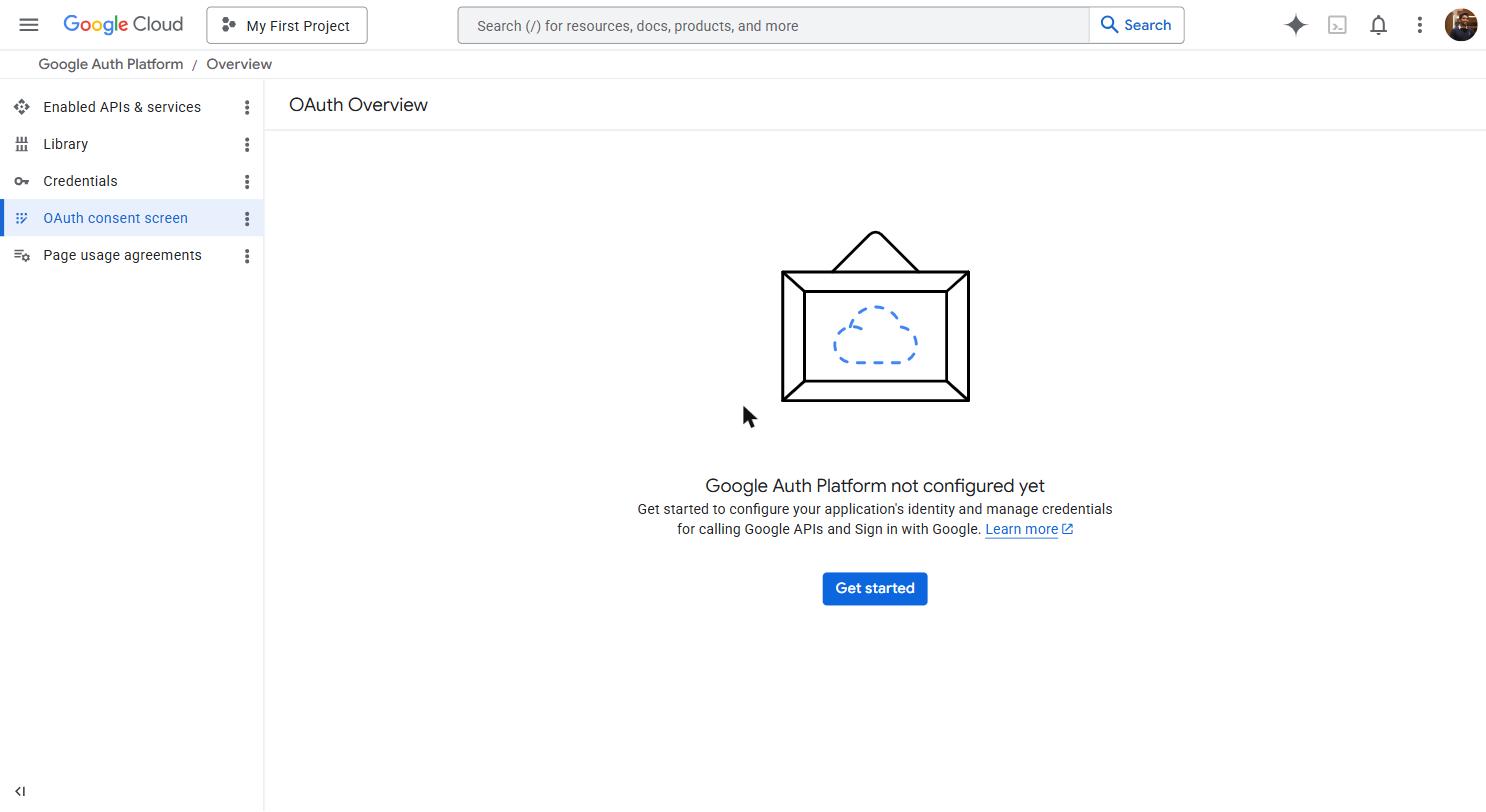Open Page usage agreements
This screenshot has width=1486, height=812.
tap(122, 255)
